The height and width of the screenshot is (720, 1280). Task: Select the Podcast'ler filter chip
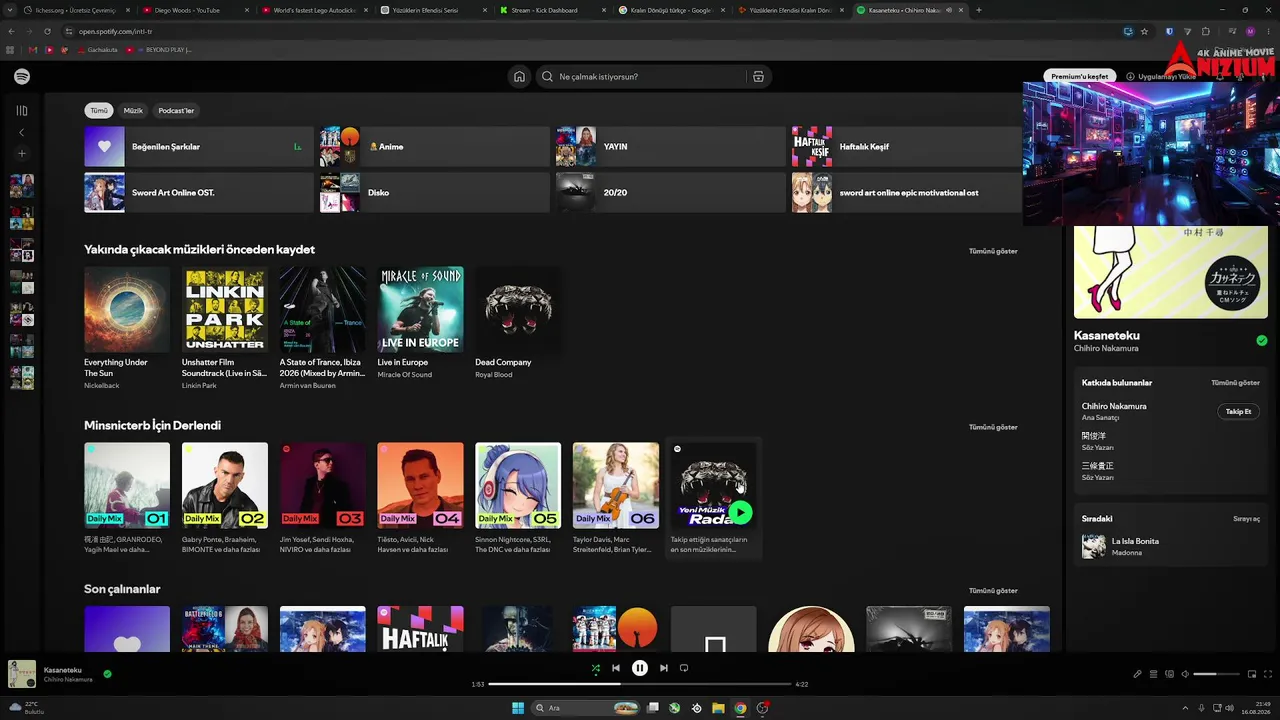(x=176, y=111)
